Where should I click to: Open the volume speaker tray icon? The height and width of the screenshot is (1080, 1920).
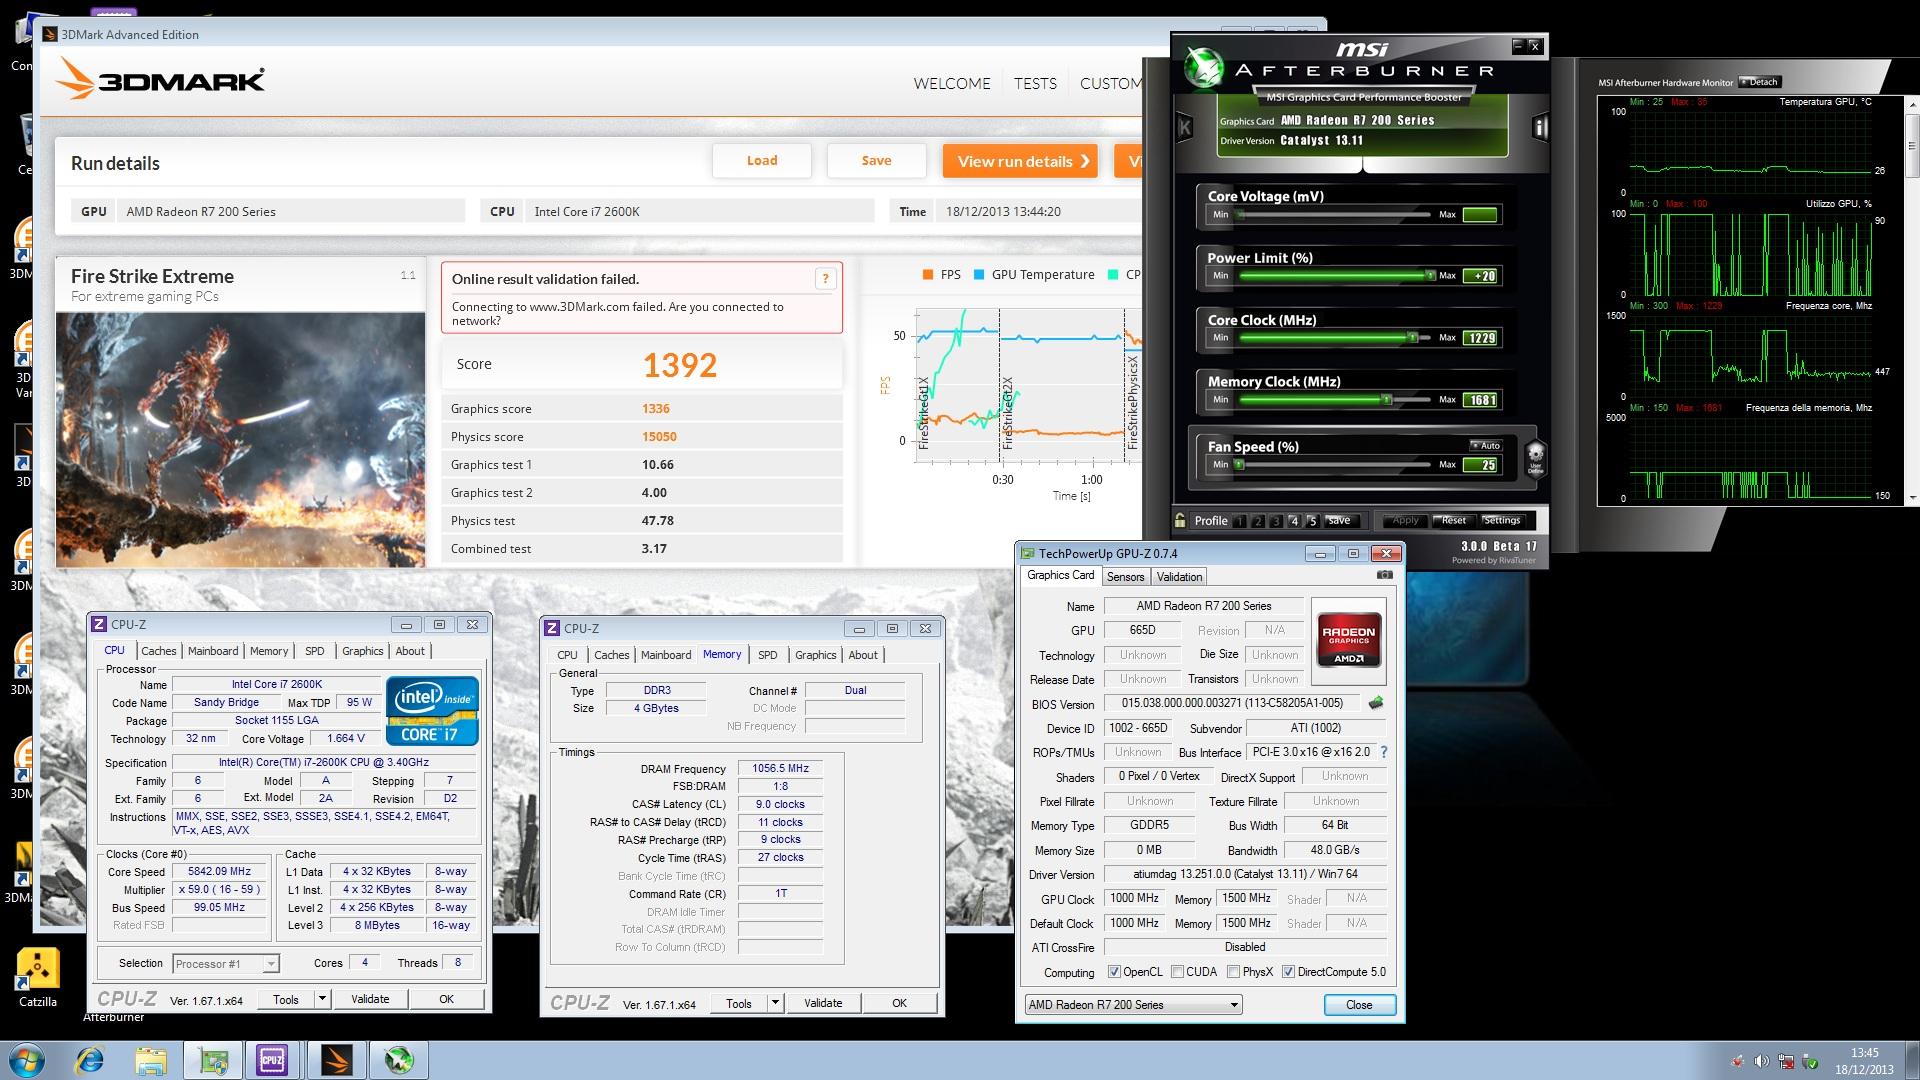1762,1061
